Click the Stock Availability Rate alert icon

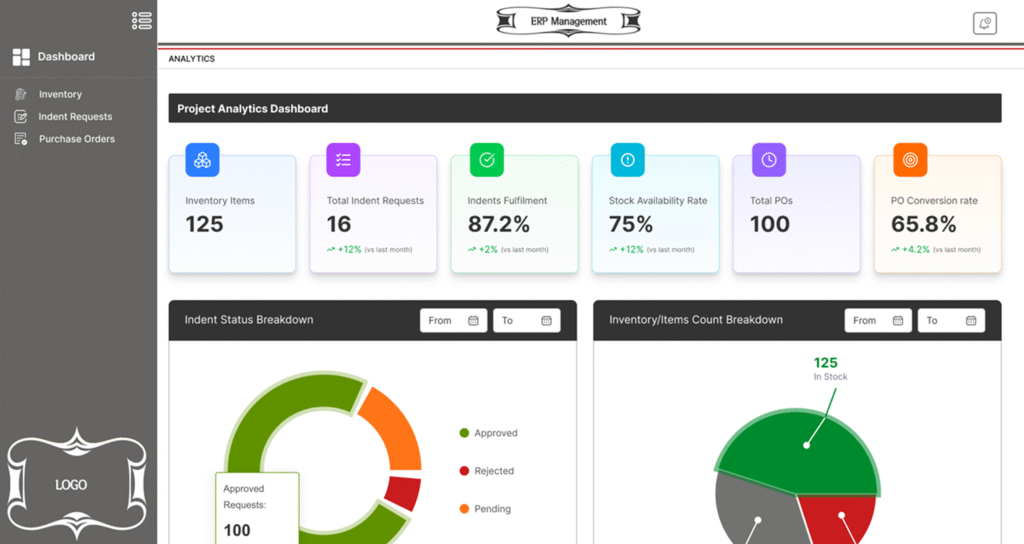[x=627, y=160]
